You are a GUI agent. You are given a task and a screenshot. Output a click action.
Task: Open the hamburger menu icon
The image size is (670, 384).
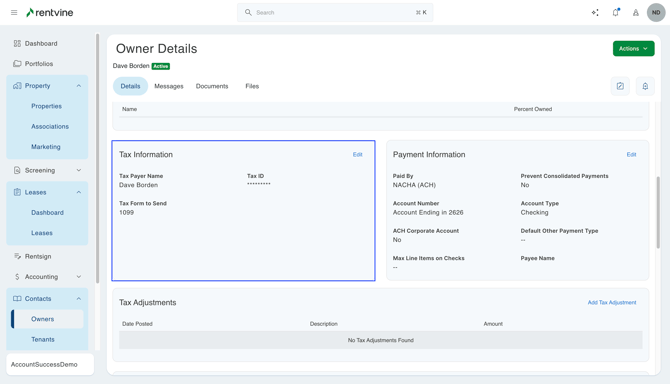tap(14, 12)
